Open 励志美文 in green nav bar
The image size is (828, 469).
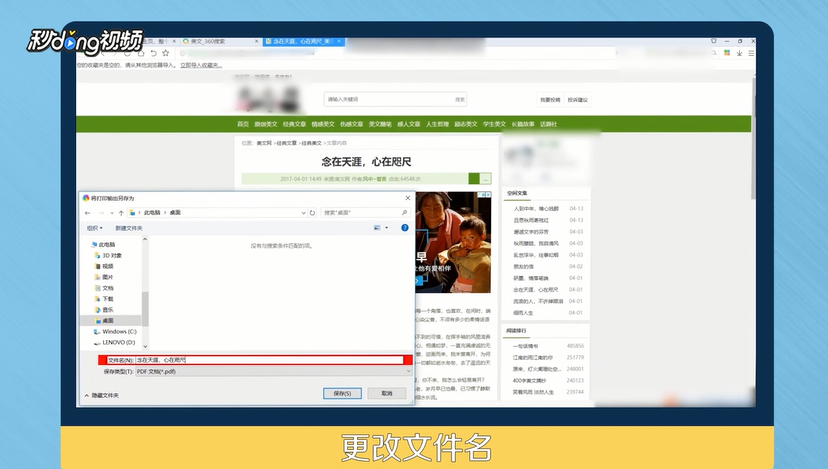[x=466, y=124]
